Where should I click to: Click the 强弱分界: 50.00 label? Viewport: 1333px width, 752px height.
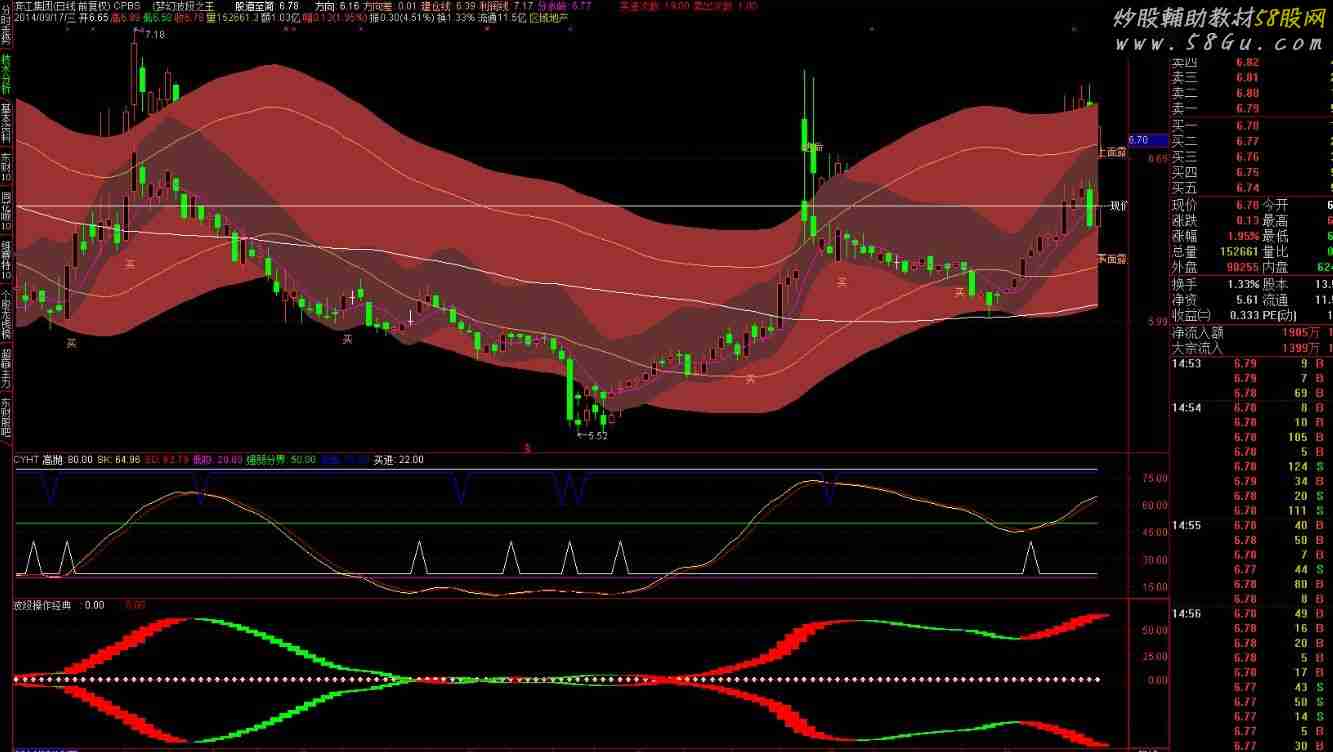tap(283, 460)
